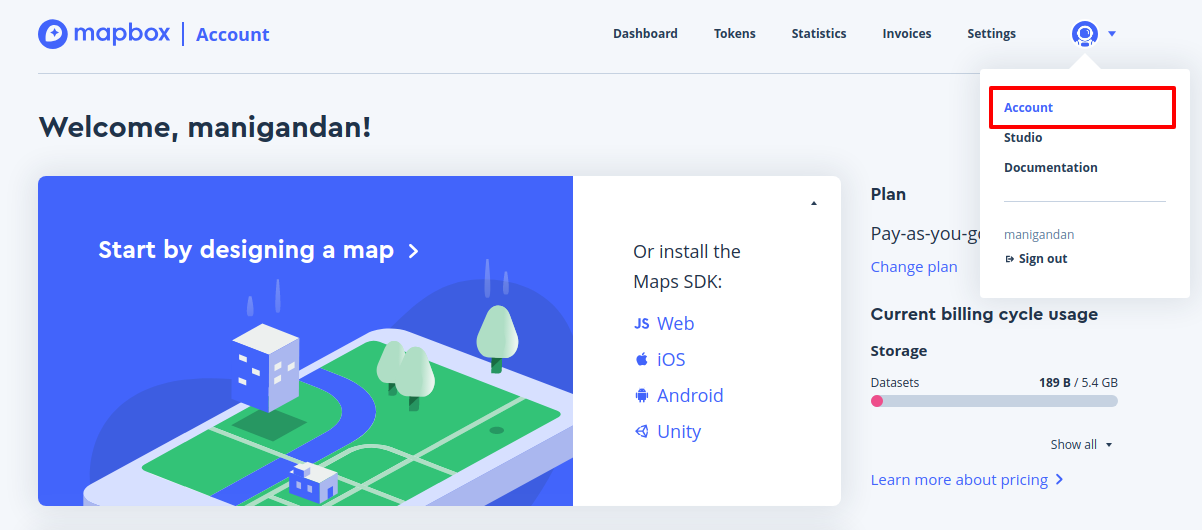Click the Unity logo icon
Image resolution: width=1202 pixels, height=530 pixels.
tap(642, 431)
